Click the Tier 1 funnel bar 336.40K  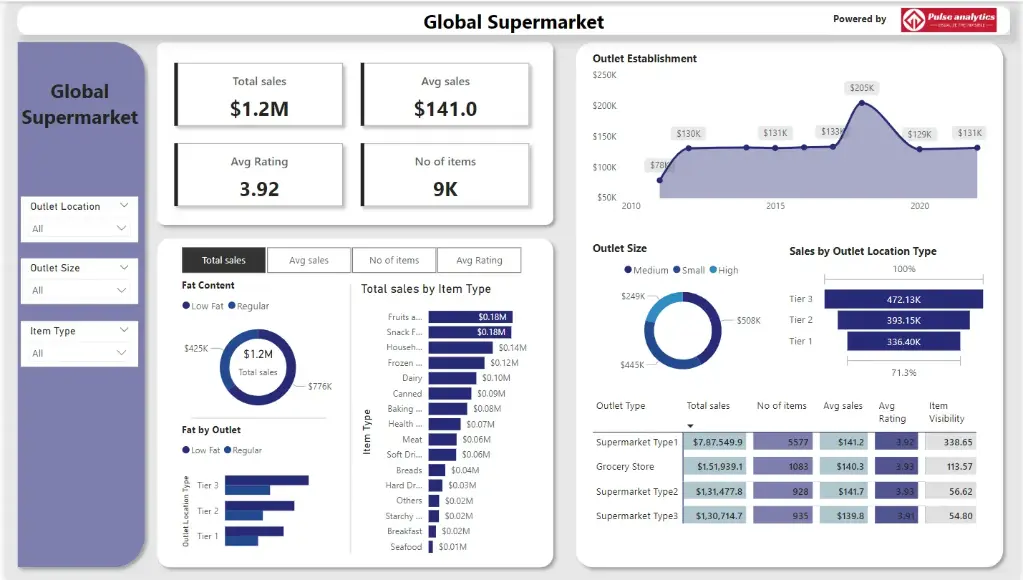click(904, 341)
